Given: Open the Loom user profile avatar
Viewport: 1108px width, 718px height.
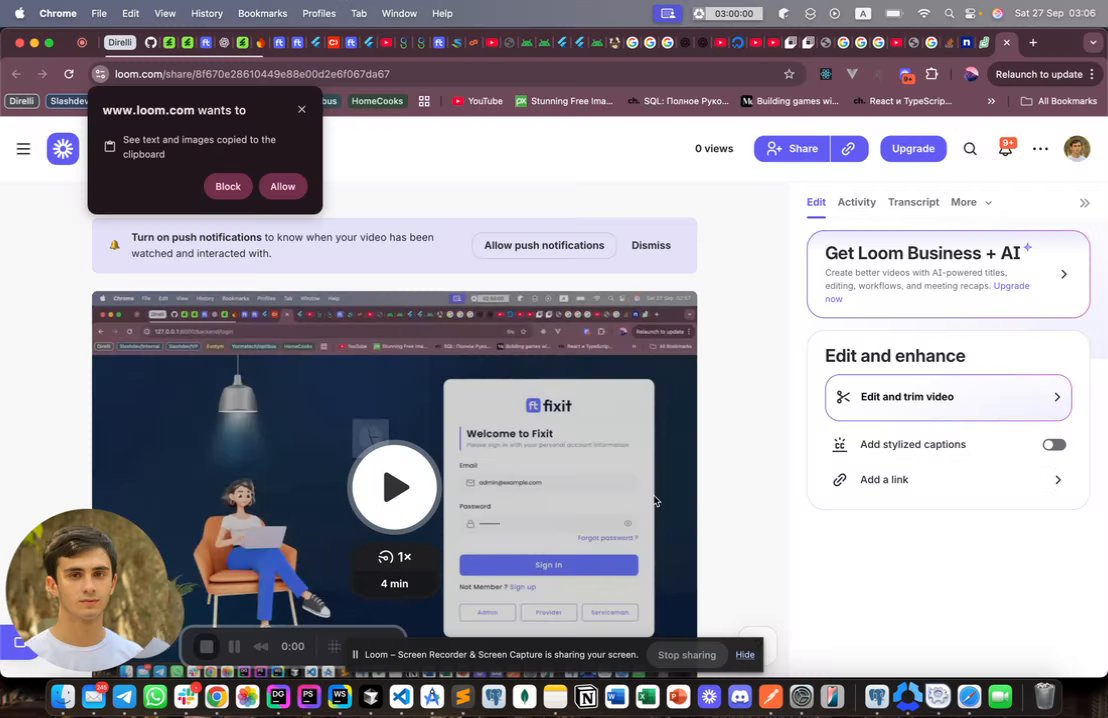Looking at the screenshot, I should [1077, 148].
